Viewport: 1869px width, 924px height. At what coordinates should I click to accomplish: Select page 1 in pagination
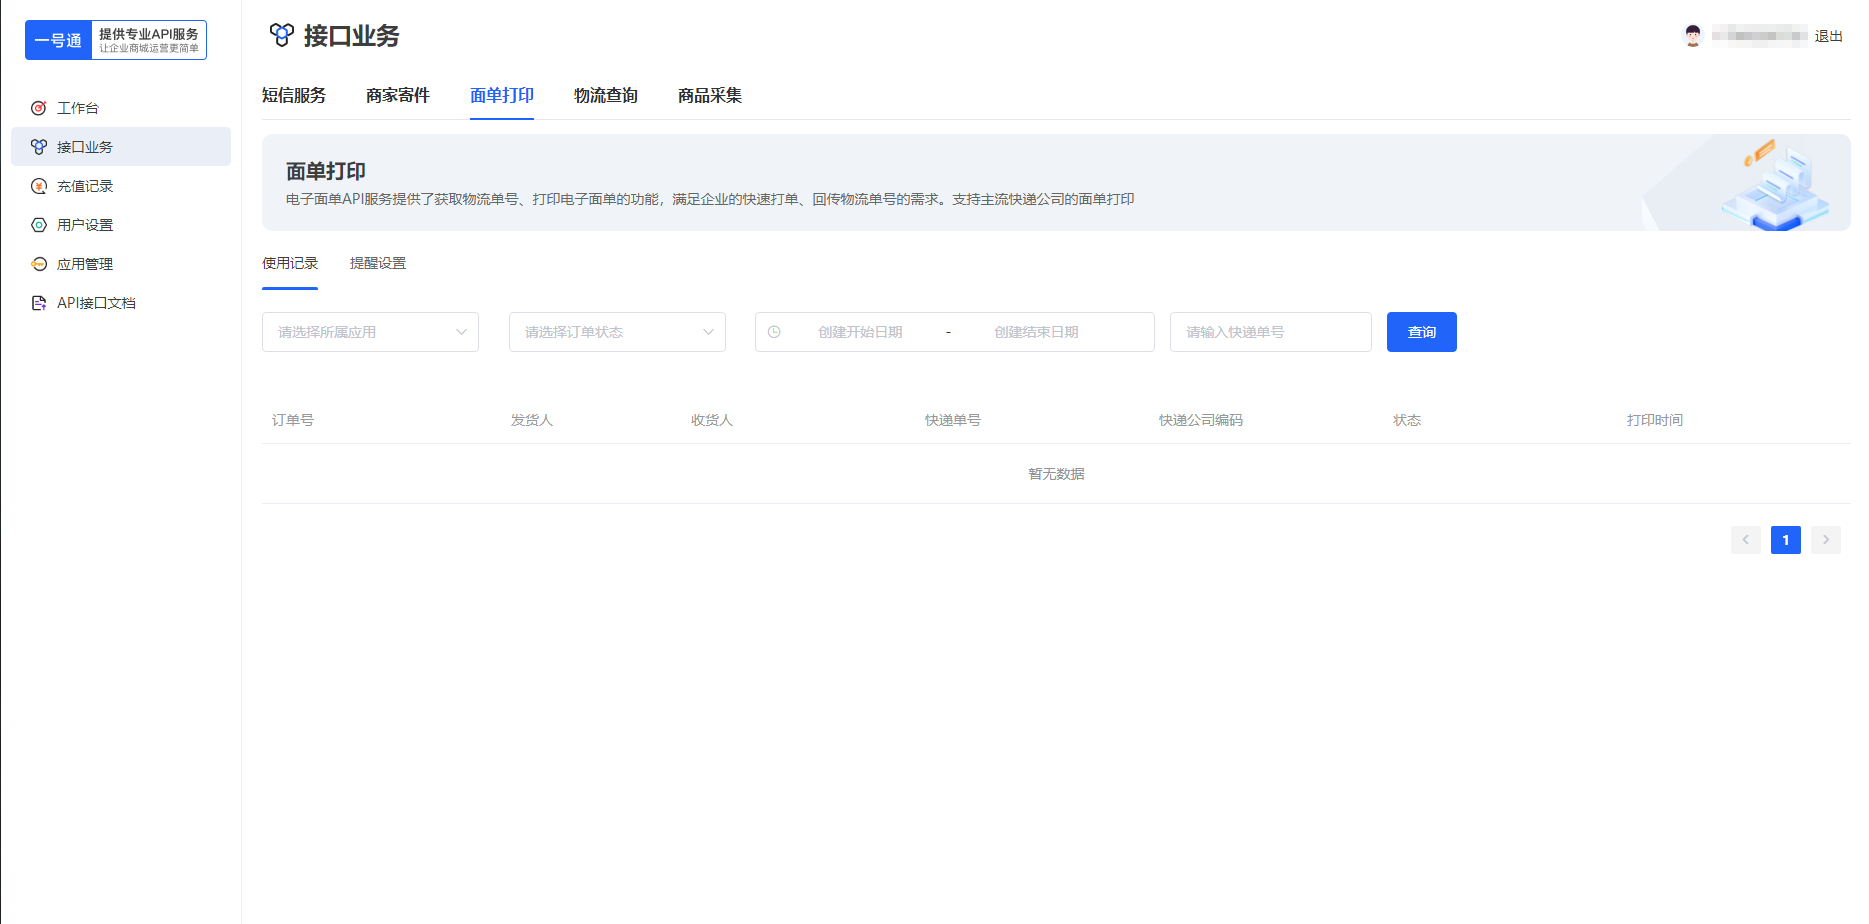(x=1786, y=540)
